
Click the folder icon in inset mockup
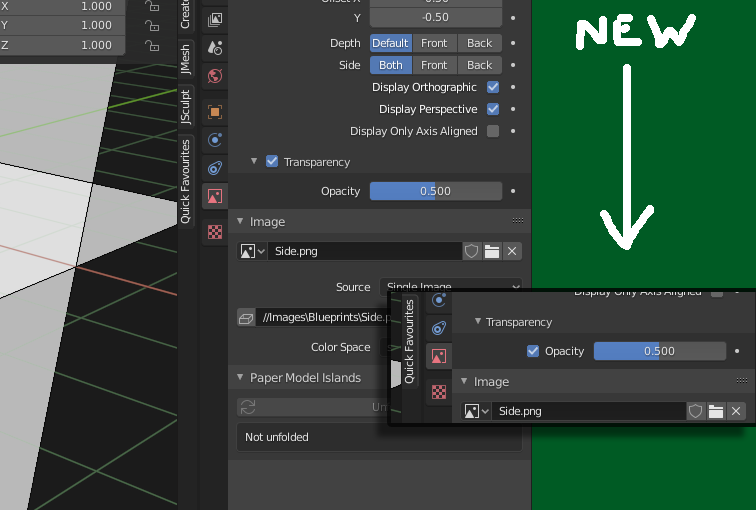coord(716,411)
